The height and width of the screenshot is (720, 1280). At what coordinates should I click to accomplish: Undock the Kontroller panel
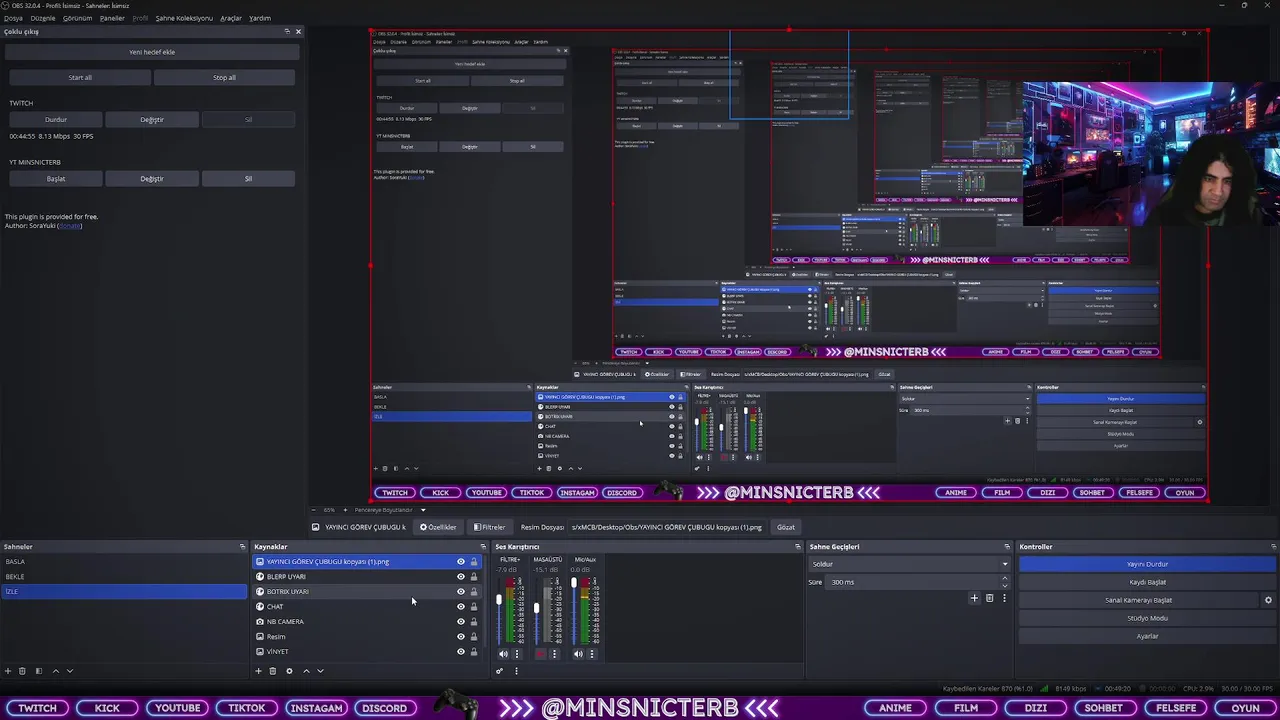click(x=1273, y=547)
